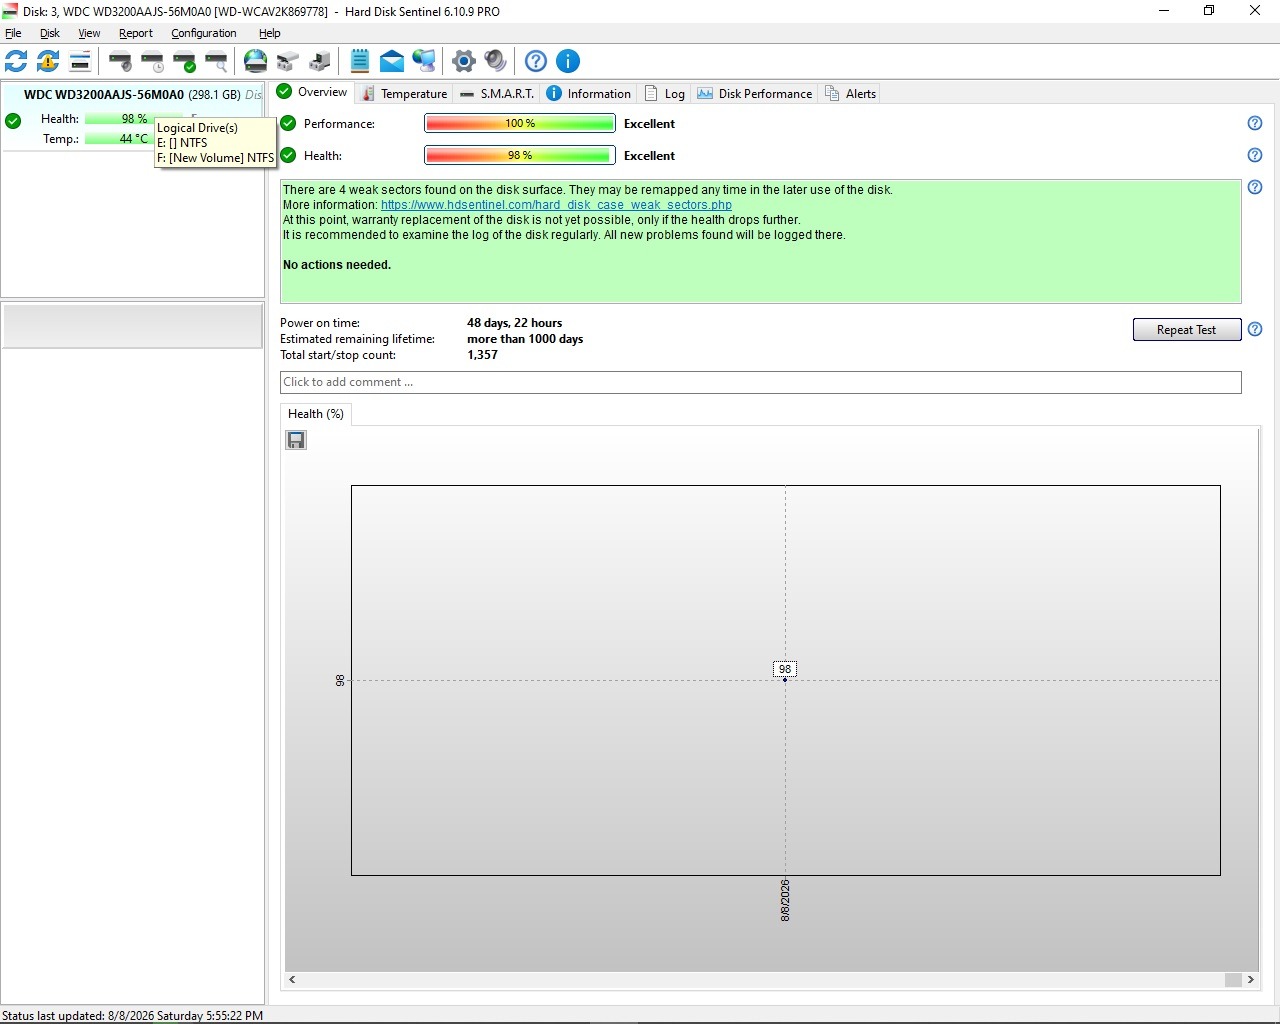Save the health graph using the floppy icon

296,440
